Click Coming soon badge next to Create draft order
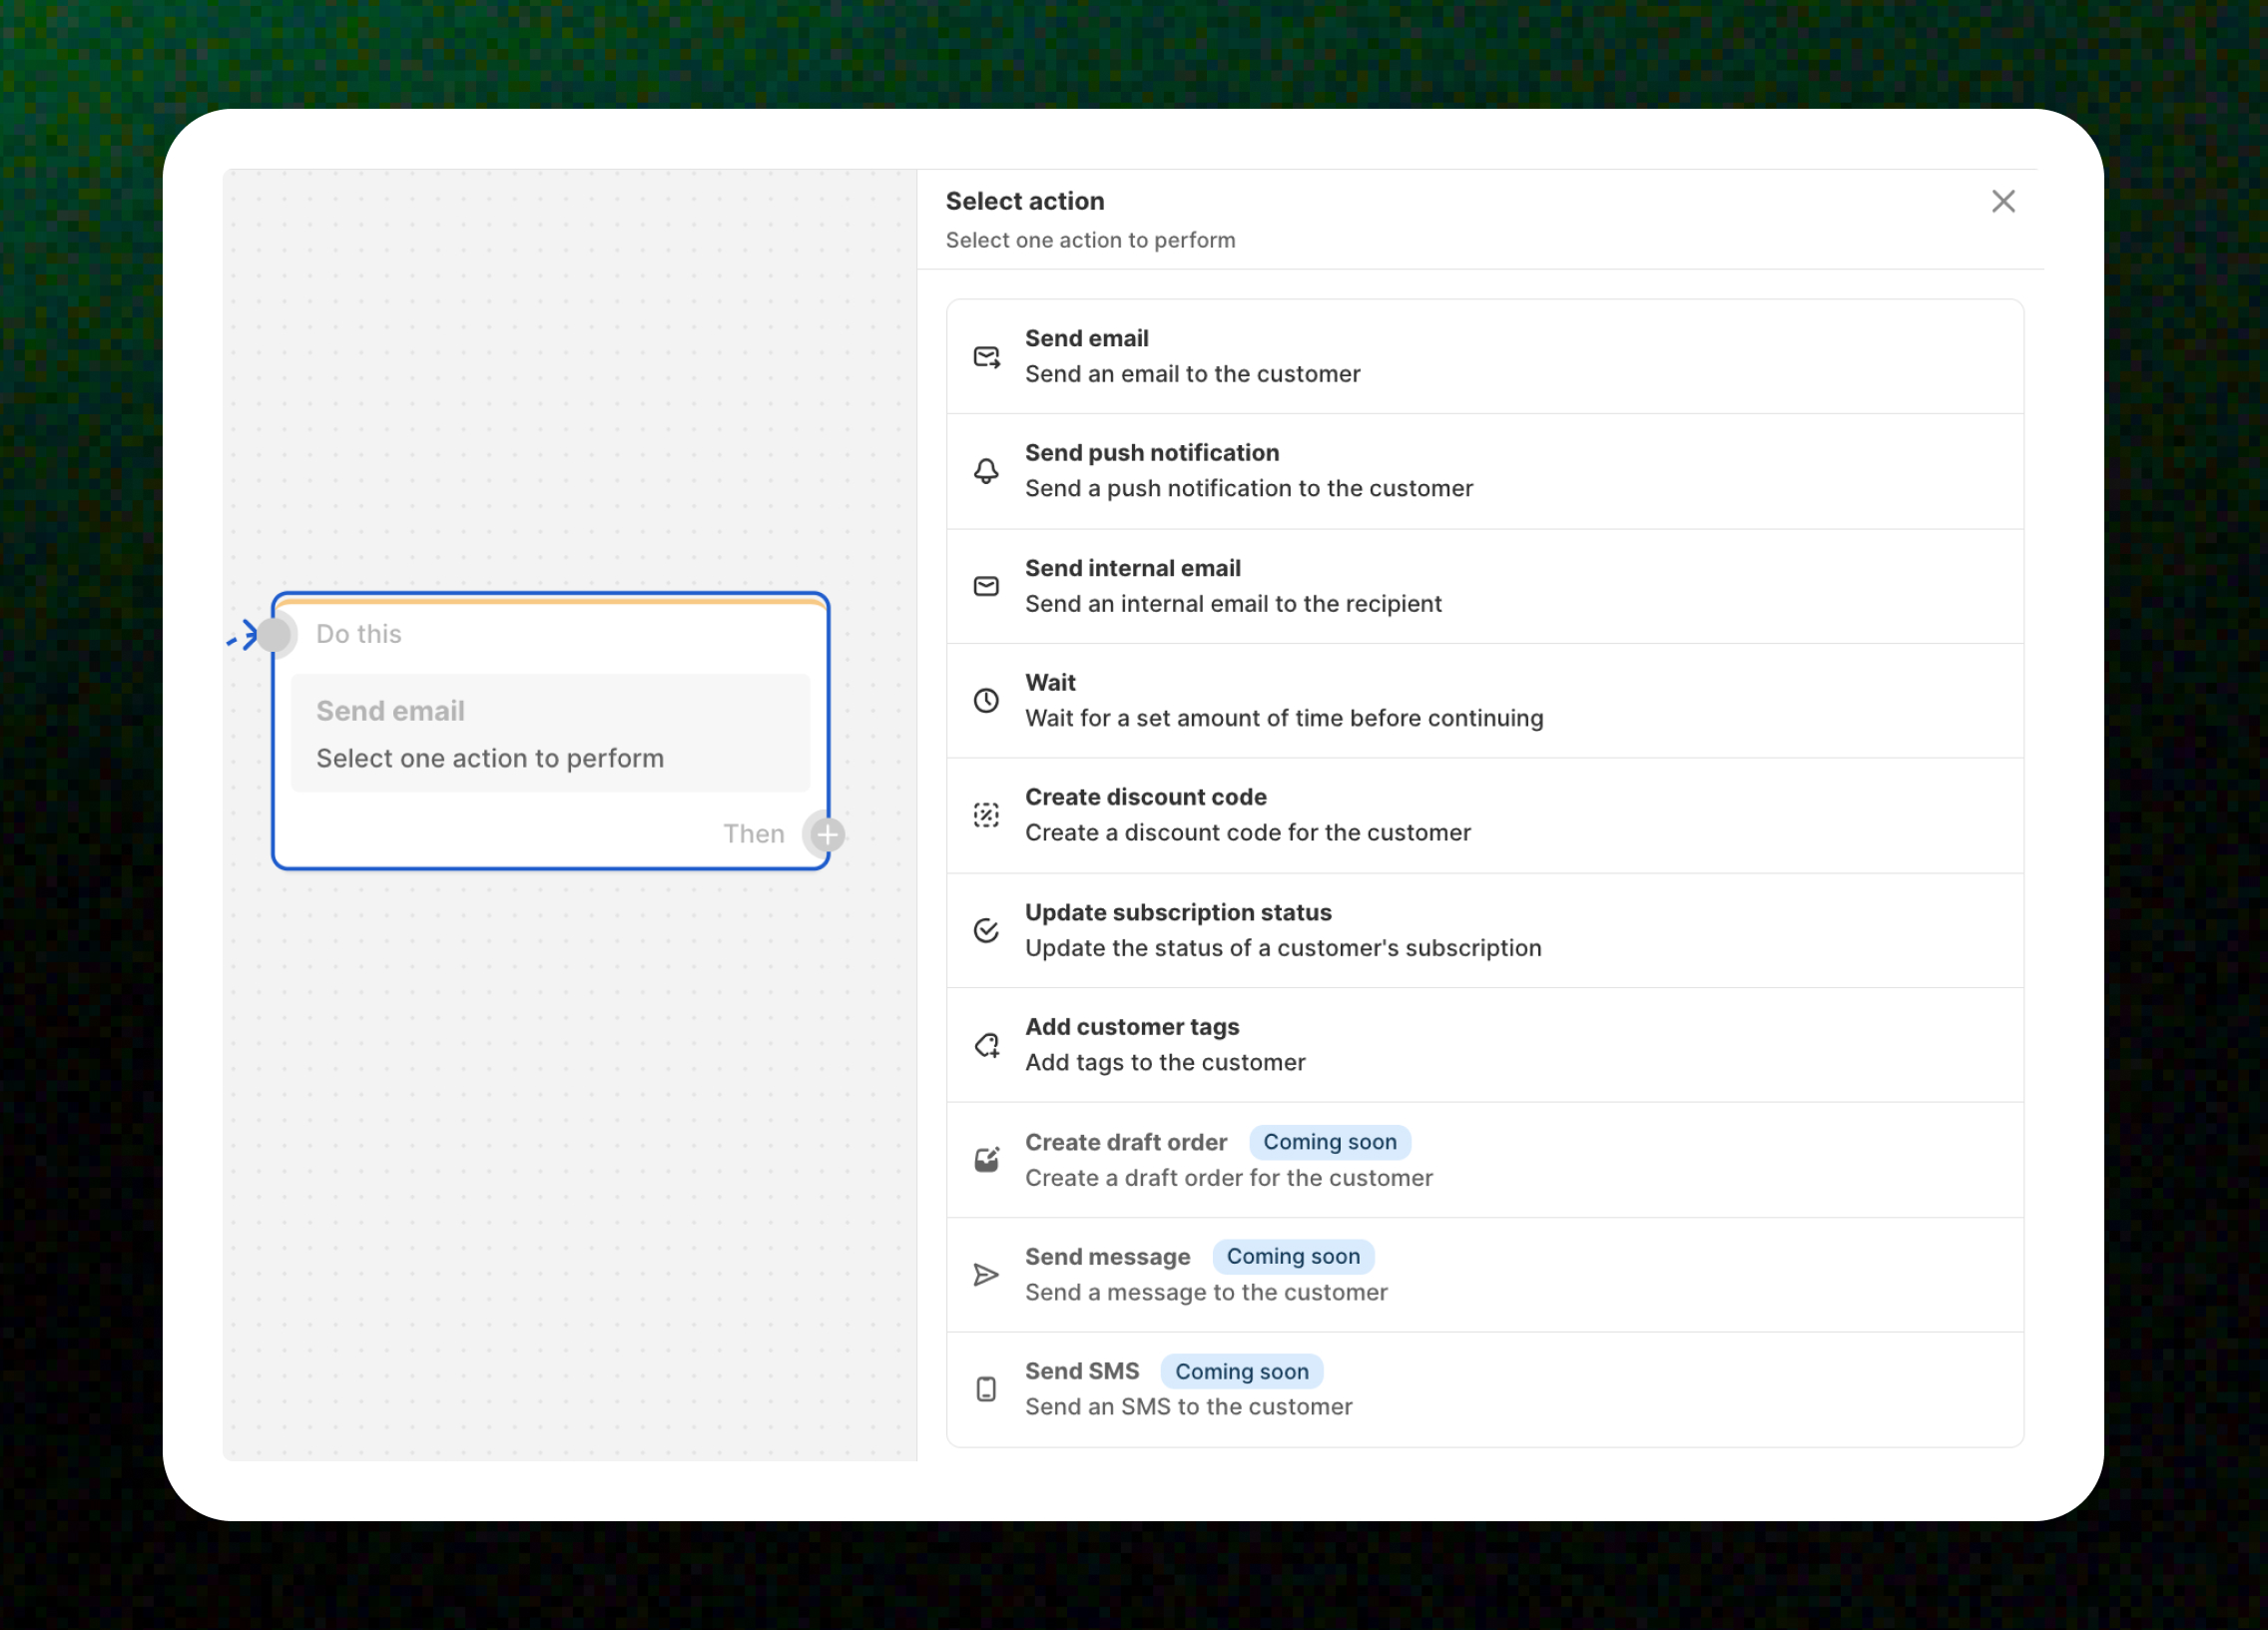 pyautogui.click(x=1329, y=1142)
